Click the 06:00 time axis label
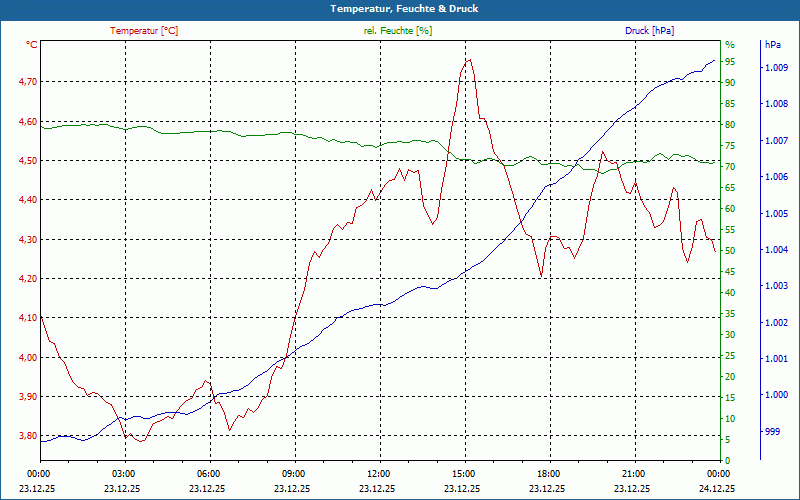The image size is (800, 500). pyautogui.click(x=208, y=474)
